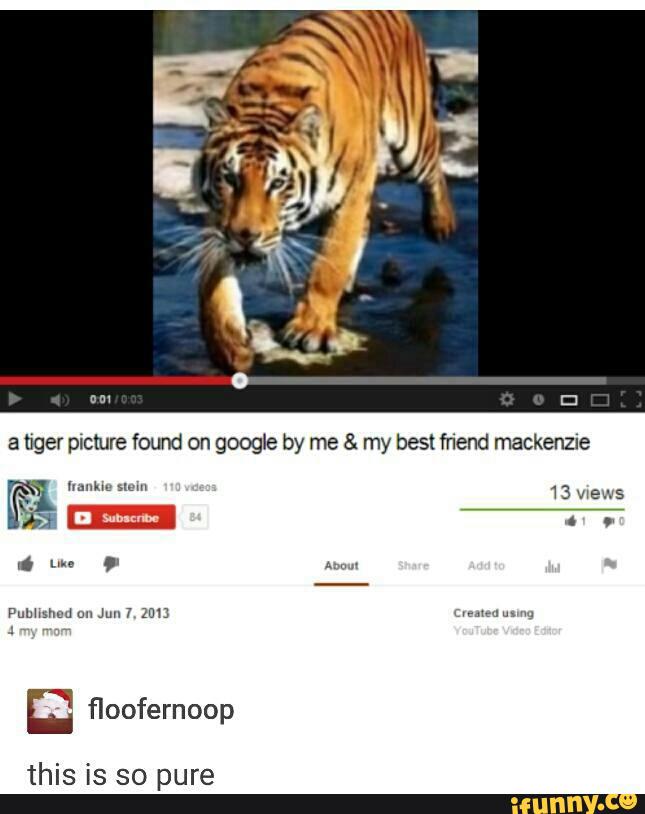The image size is (645, 814).
Task: Mute the video volume speaker icon
Action: point(59,400)
